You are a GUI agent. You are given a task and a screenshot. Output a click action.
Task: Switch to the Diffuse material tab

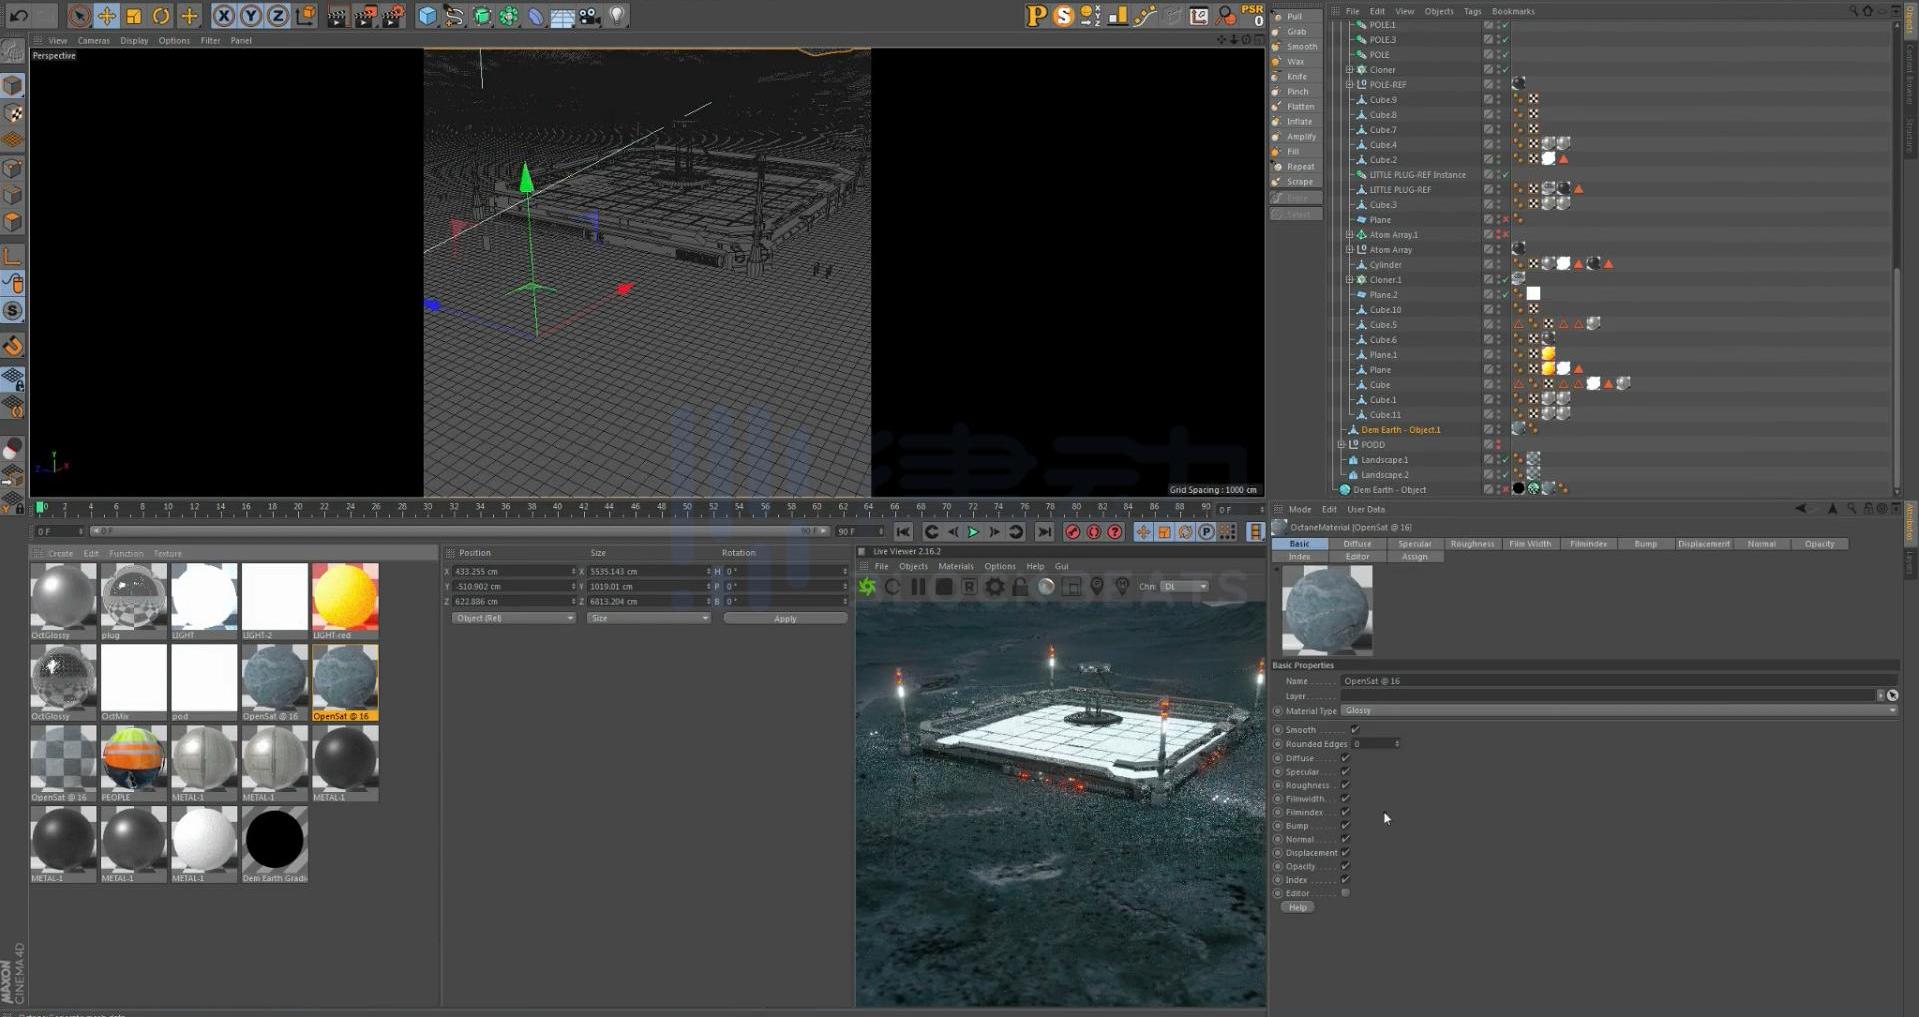tap(1356, 544)
